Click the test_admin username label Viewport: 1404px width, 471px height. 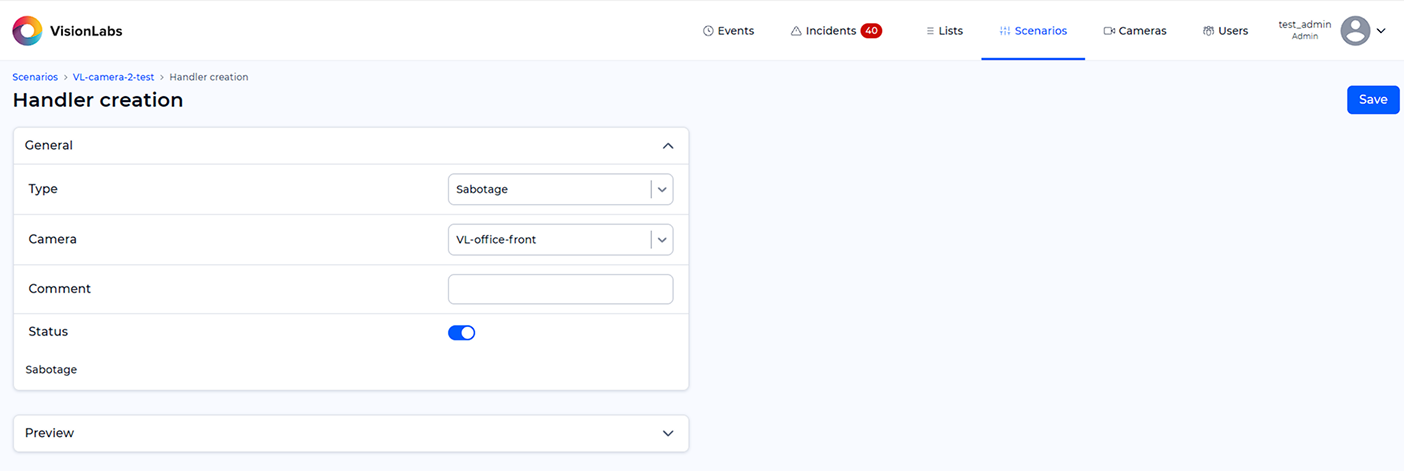[1305, 24]
